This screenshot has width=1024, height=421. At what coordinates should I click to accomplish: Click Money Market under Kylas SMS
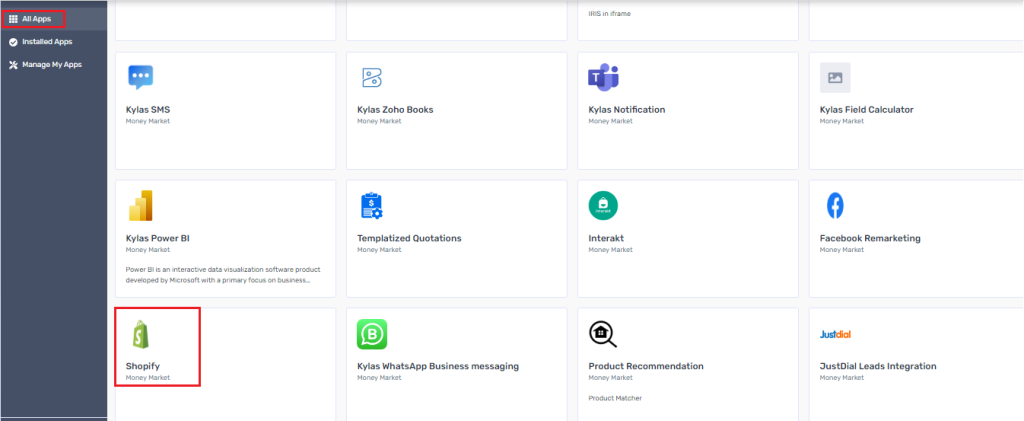click(x=148, y=121)
